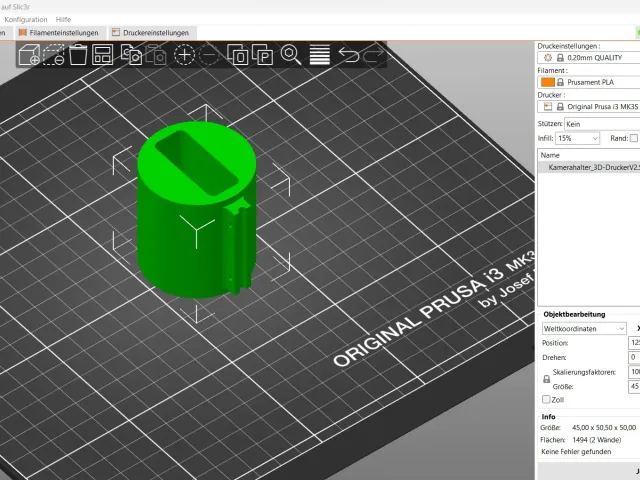Paste object from clipboard icon
This screenshot has height=480, width=640.
156,55
